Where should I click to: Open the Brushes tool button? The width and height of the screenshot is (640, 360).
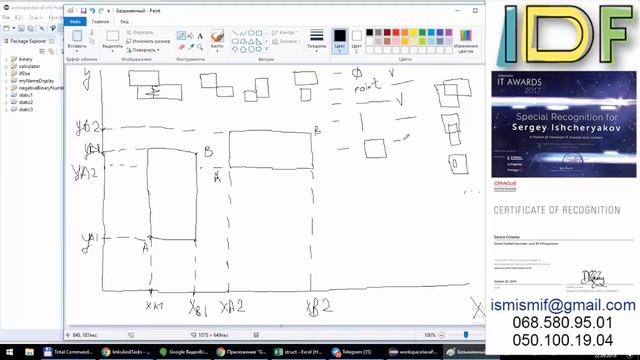click(x=217, y=40)
